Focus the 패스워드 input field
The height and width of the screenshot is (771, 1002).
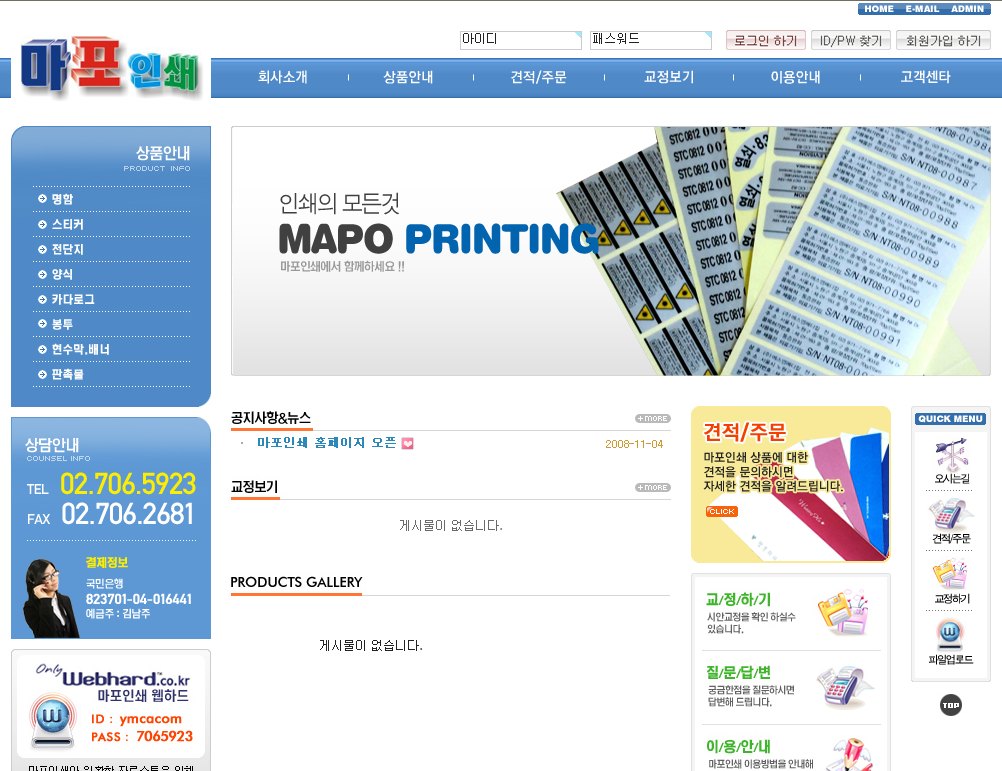[x=651, y=40]
